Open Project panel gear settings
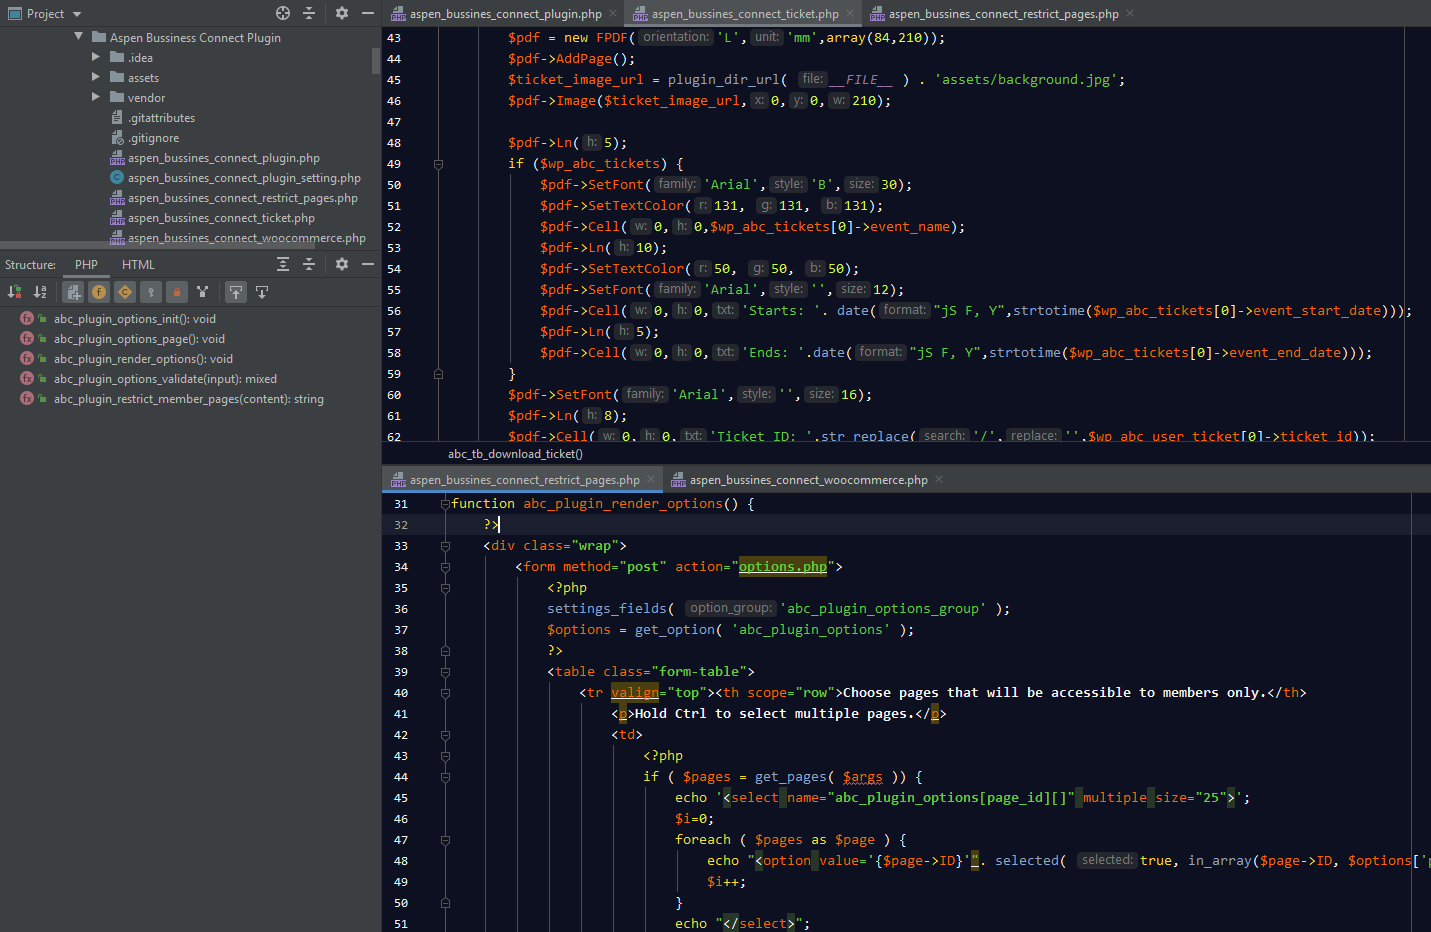 pos(342,13)
